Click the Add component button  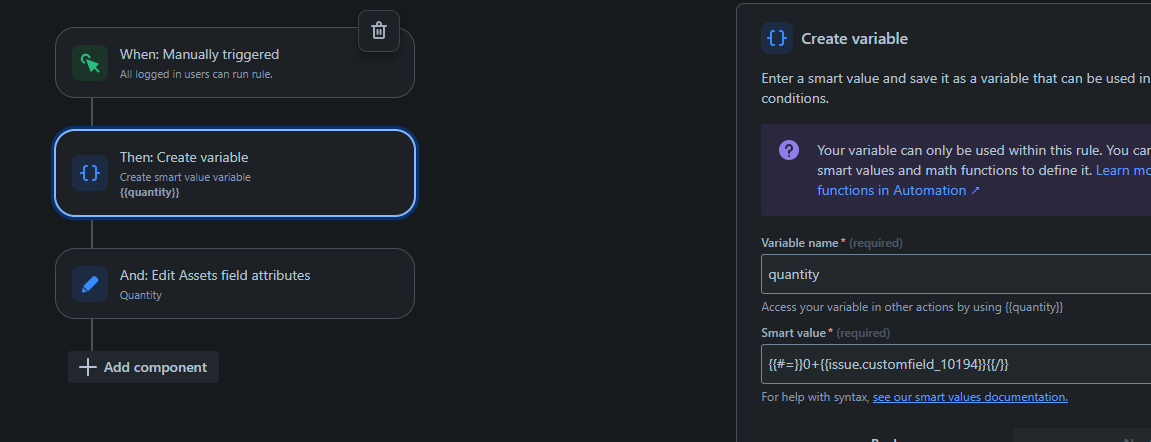pyautogui.click(x=143, y=367)
